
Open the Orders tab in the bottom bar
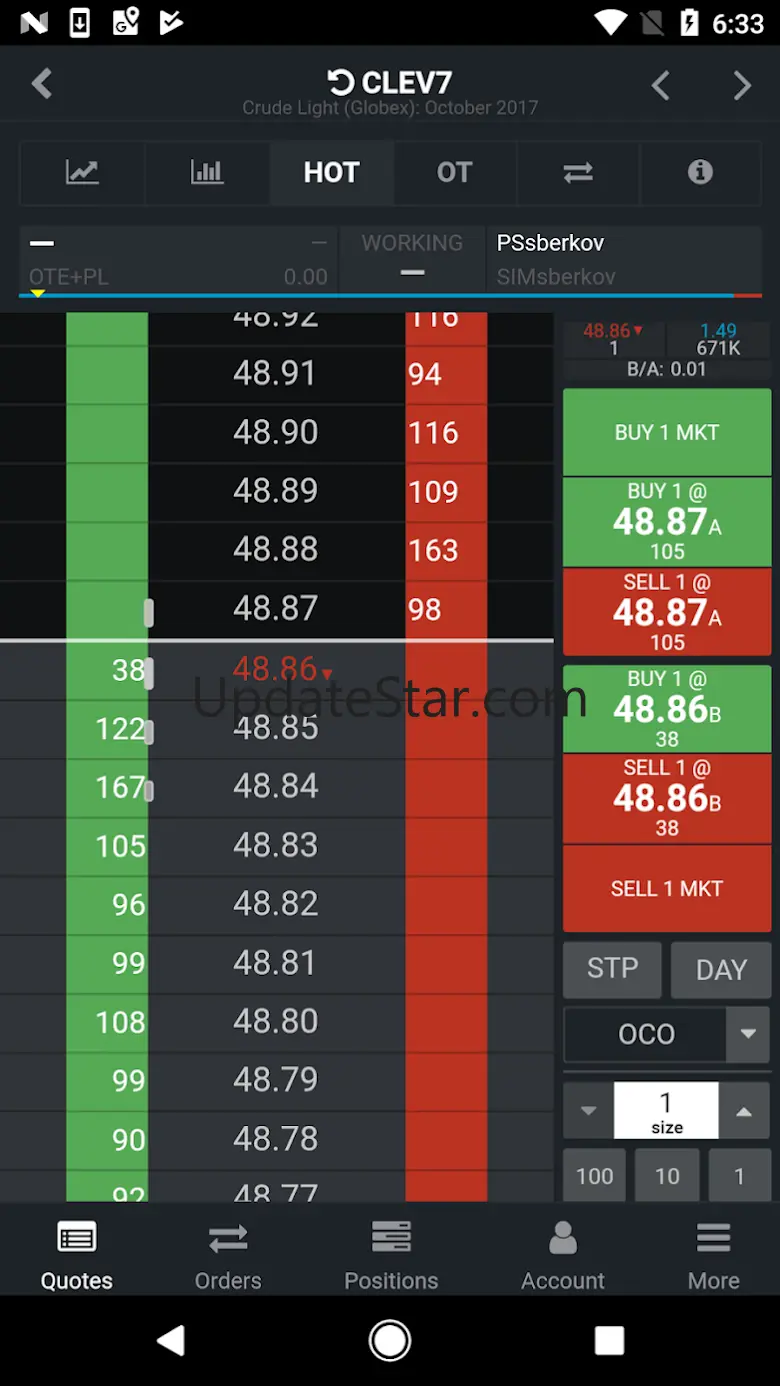tap(228, 1256)
